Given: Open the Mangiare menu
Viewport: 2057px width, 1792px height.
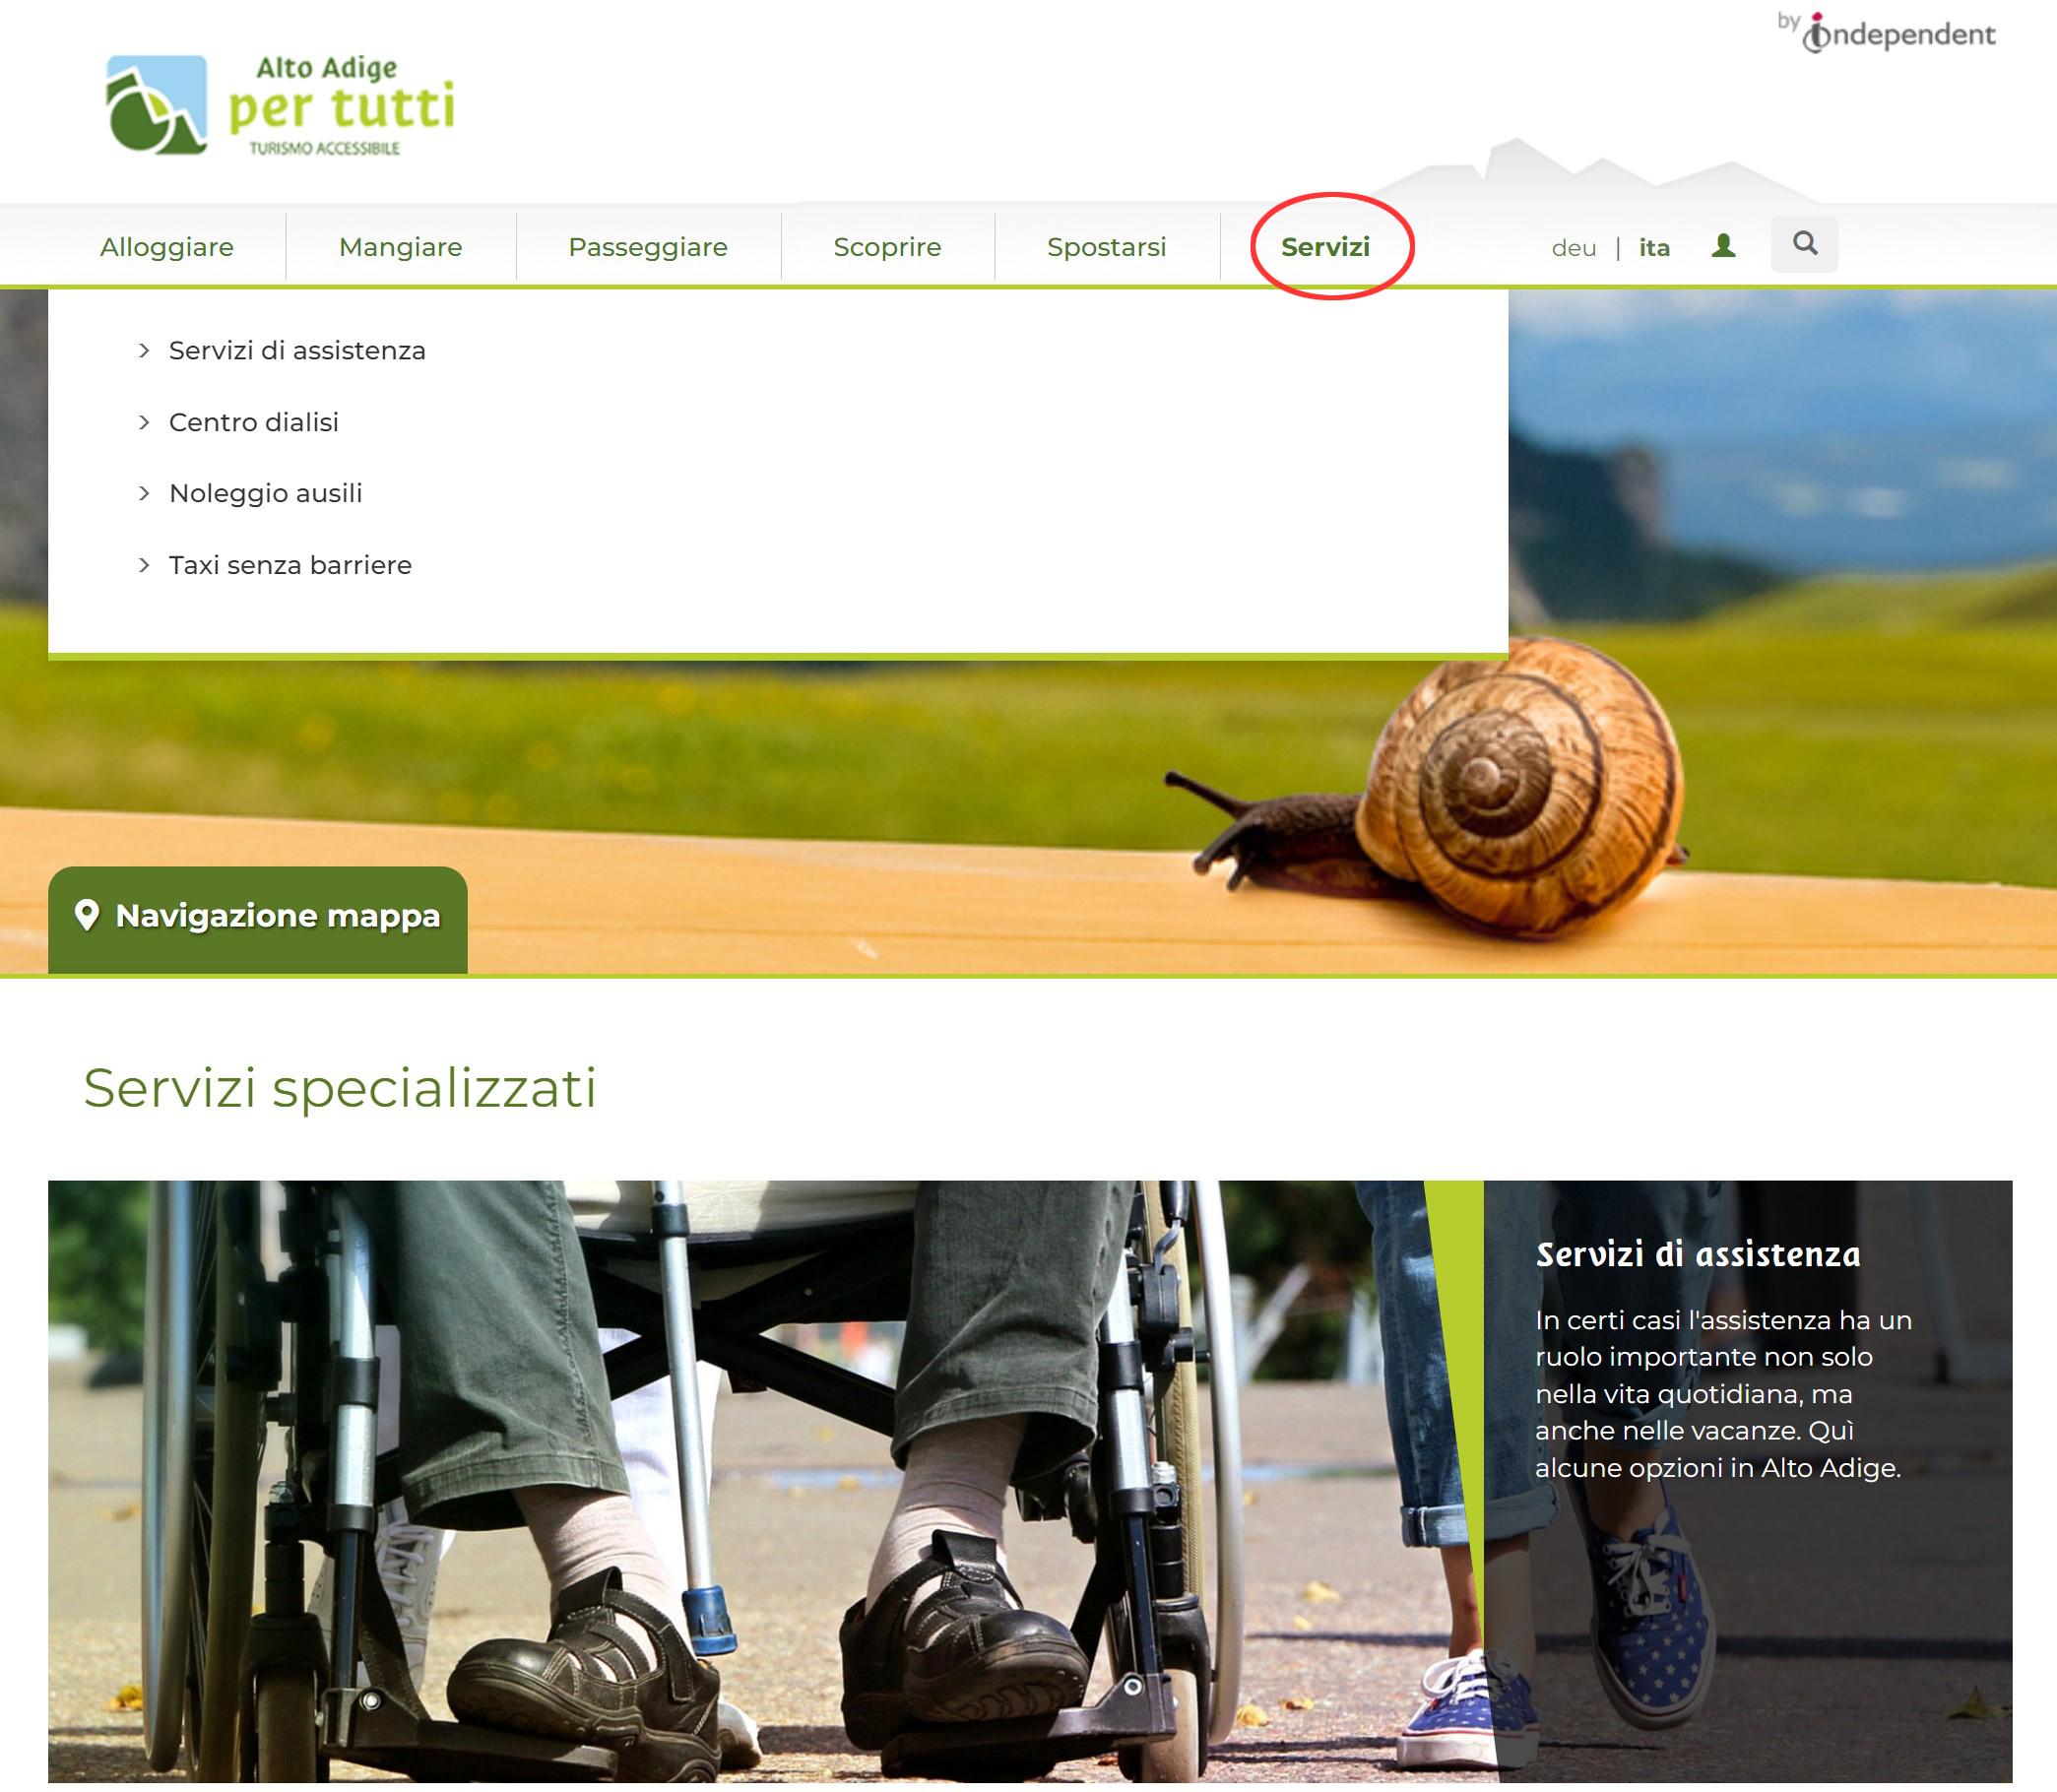Looking at the screenshot, I should (400, 247).
